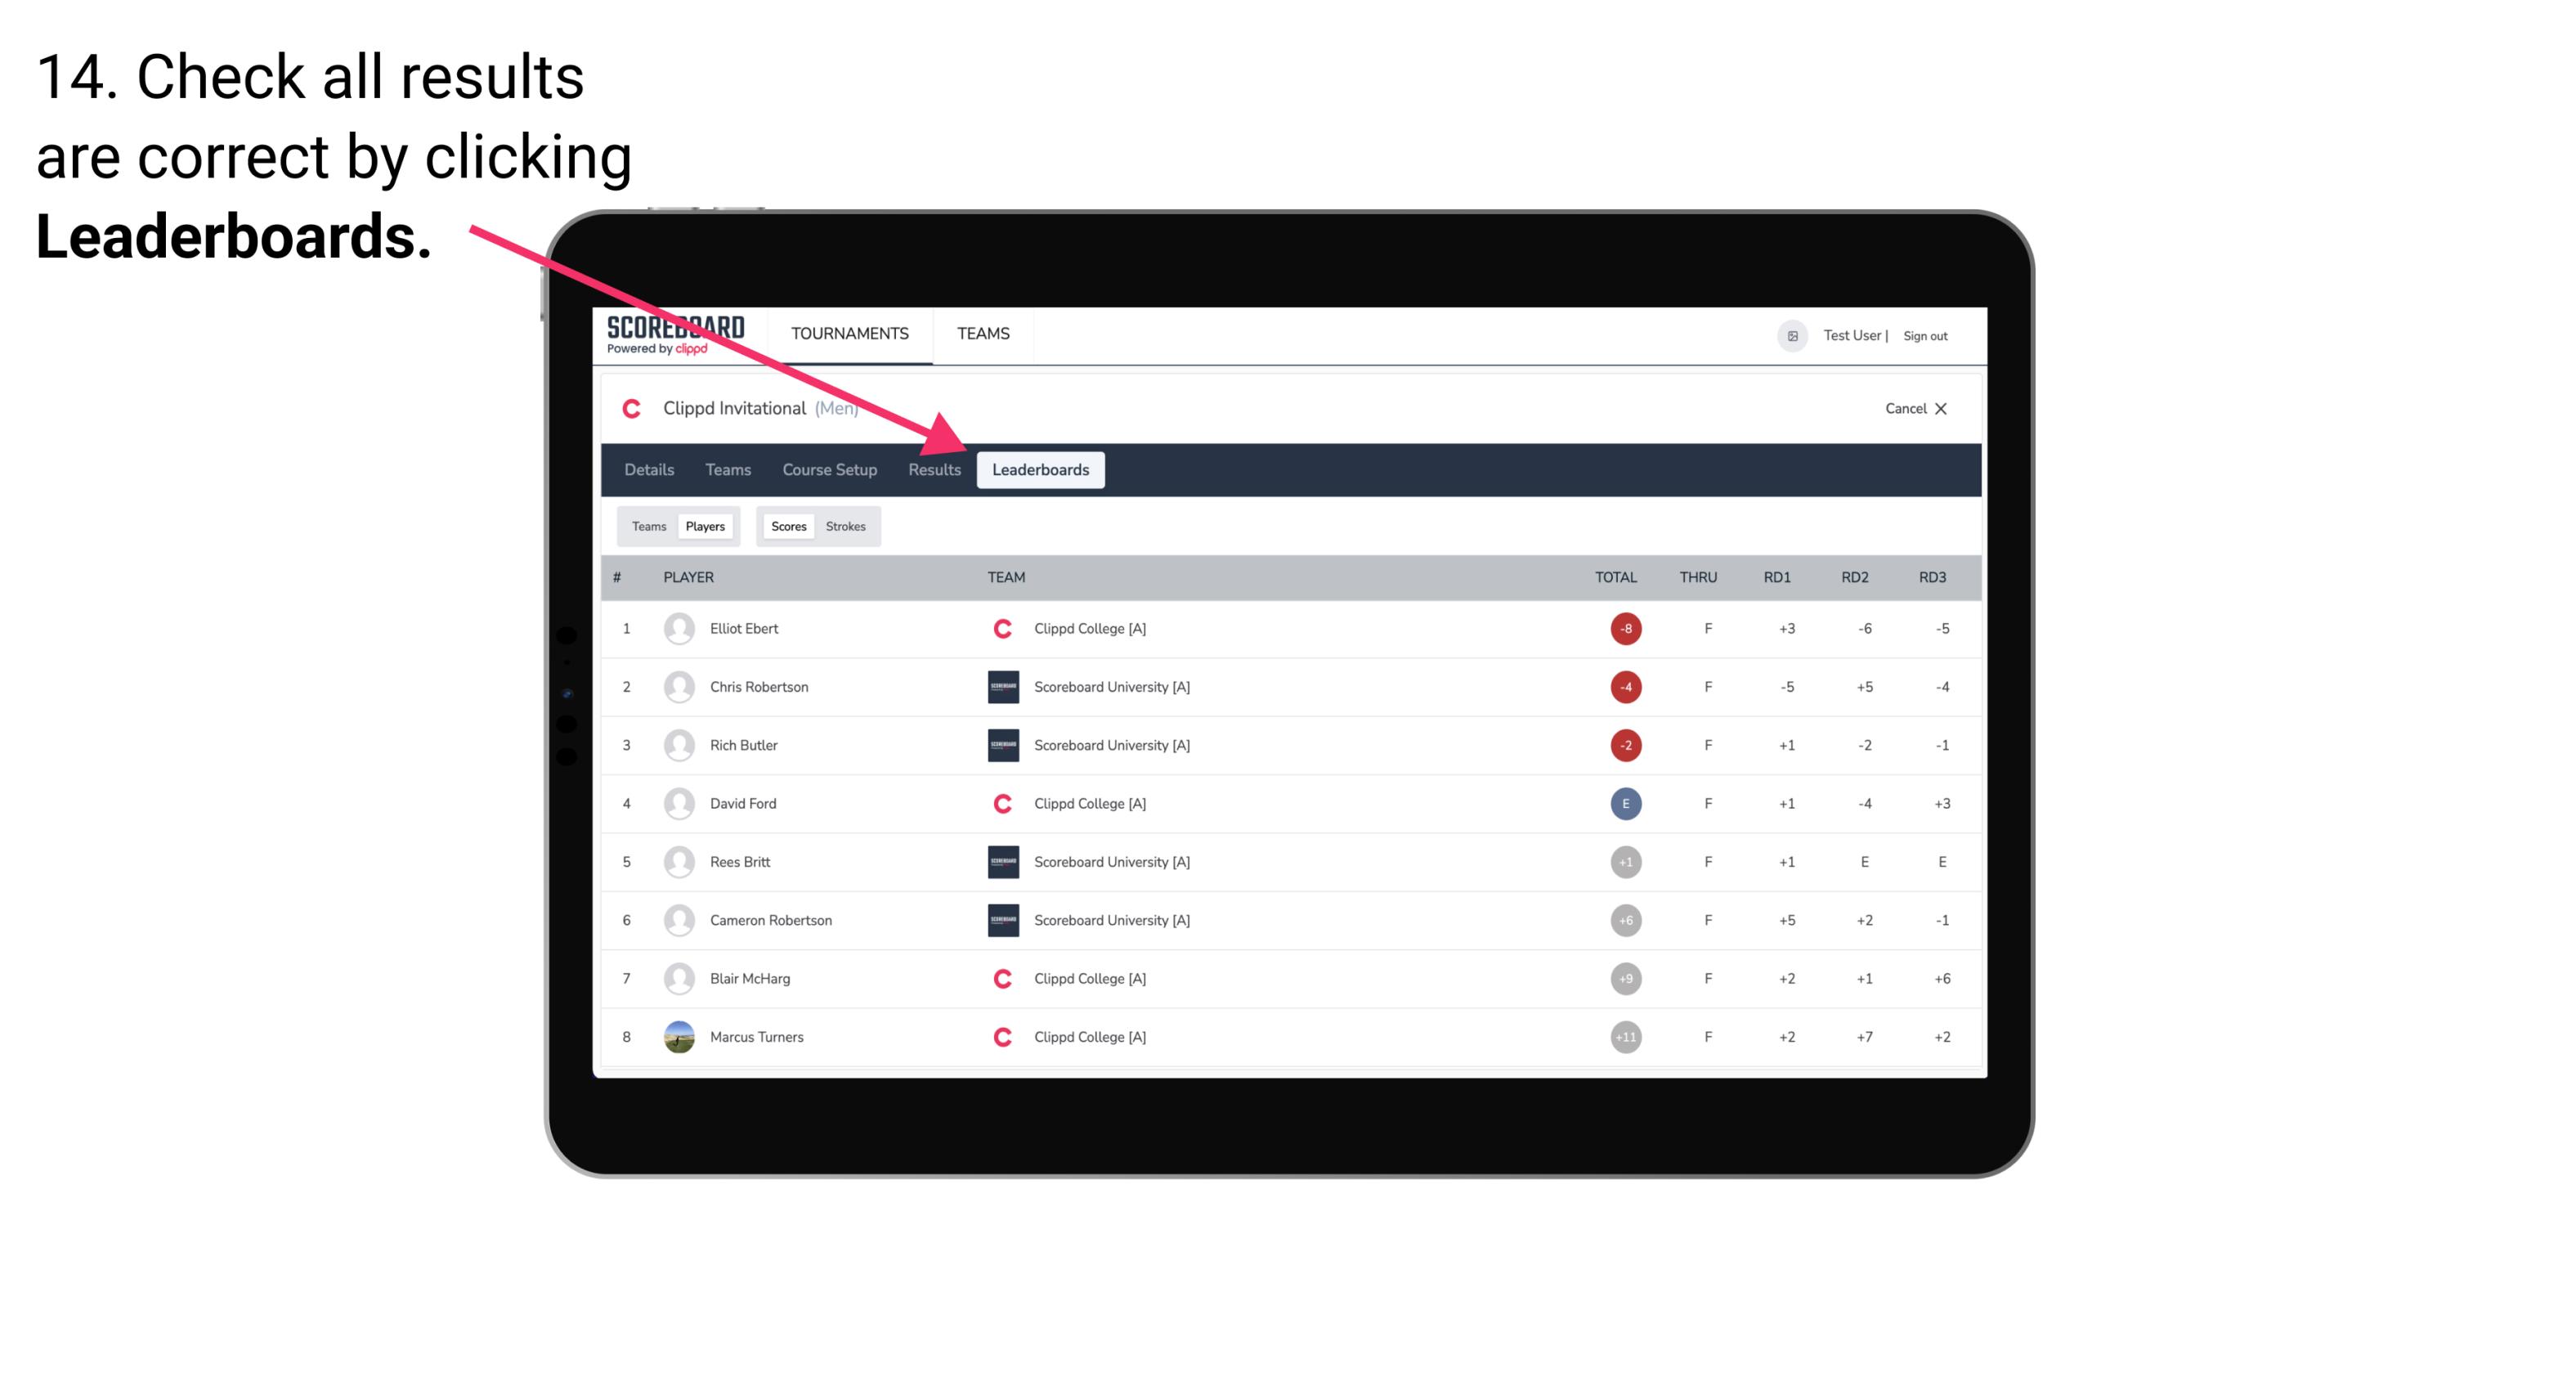
Task: Click the Clippd College [A] team icon
Action: (x=998, y=628)
